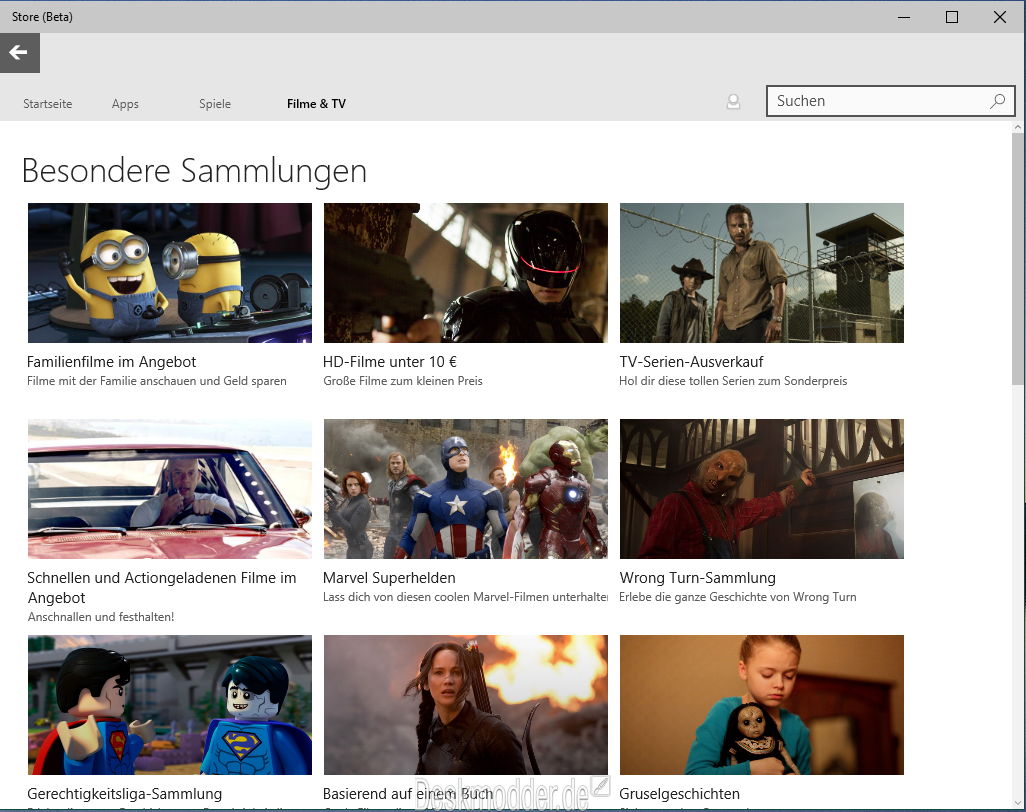Click the Gerechtigkeitsliga-Sammlung title
The width and height of the screenshot is (1026, 812).
click(124, 794)
